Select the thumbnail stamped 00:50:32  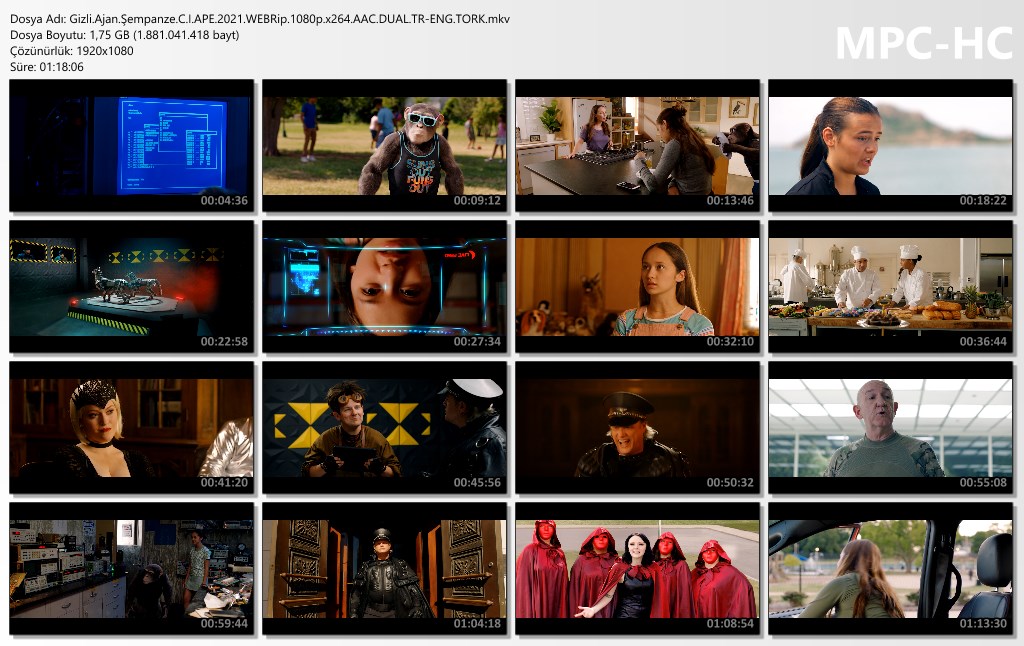pos(637,428)
